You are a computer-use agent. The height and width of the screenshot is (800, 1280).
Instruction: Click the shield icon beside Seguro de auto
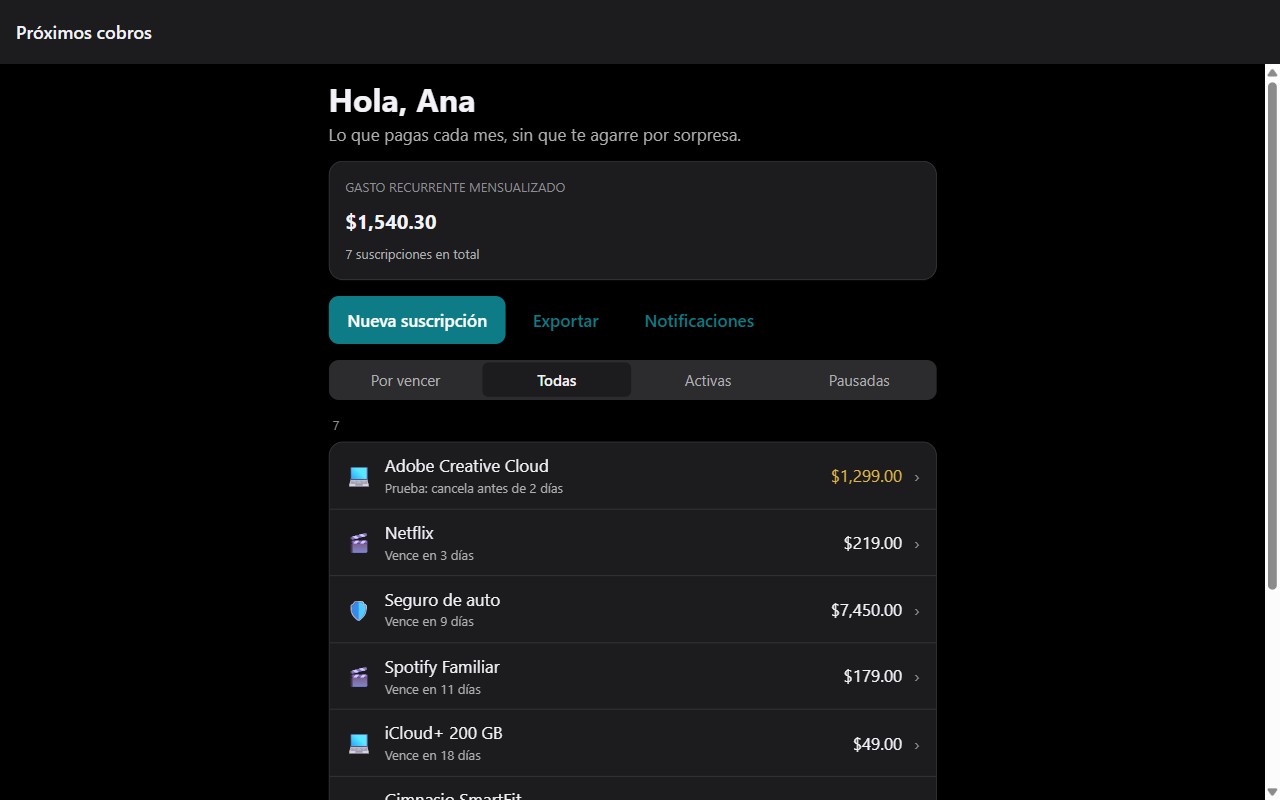point(359,610)
